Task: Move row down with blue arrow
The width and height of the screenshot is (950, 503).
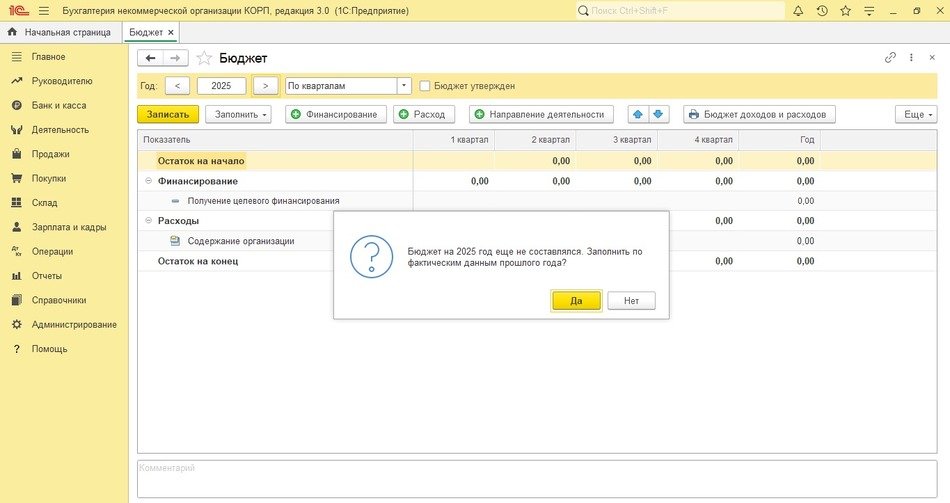Action: [x=657, y=114]
